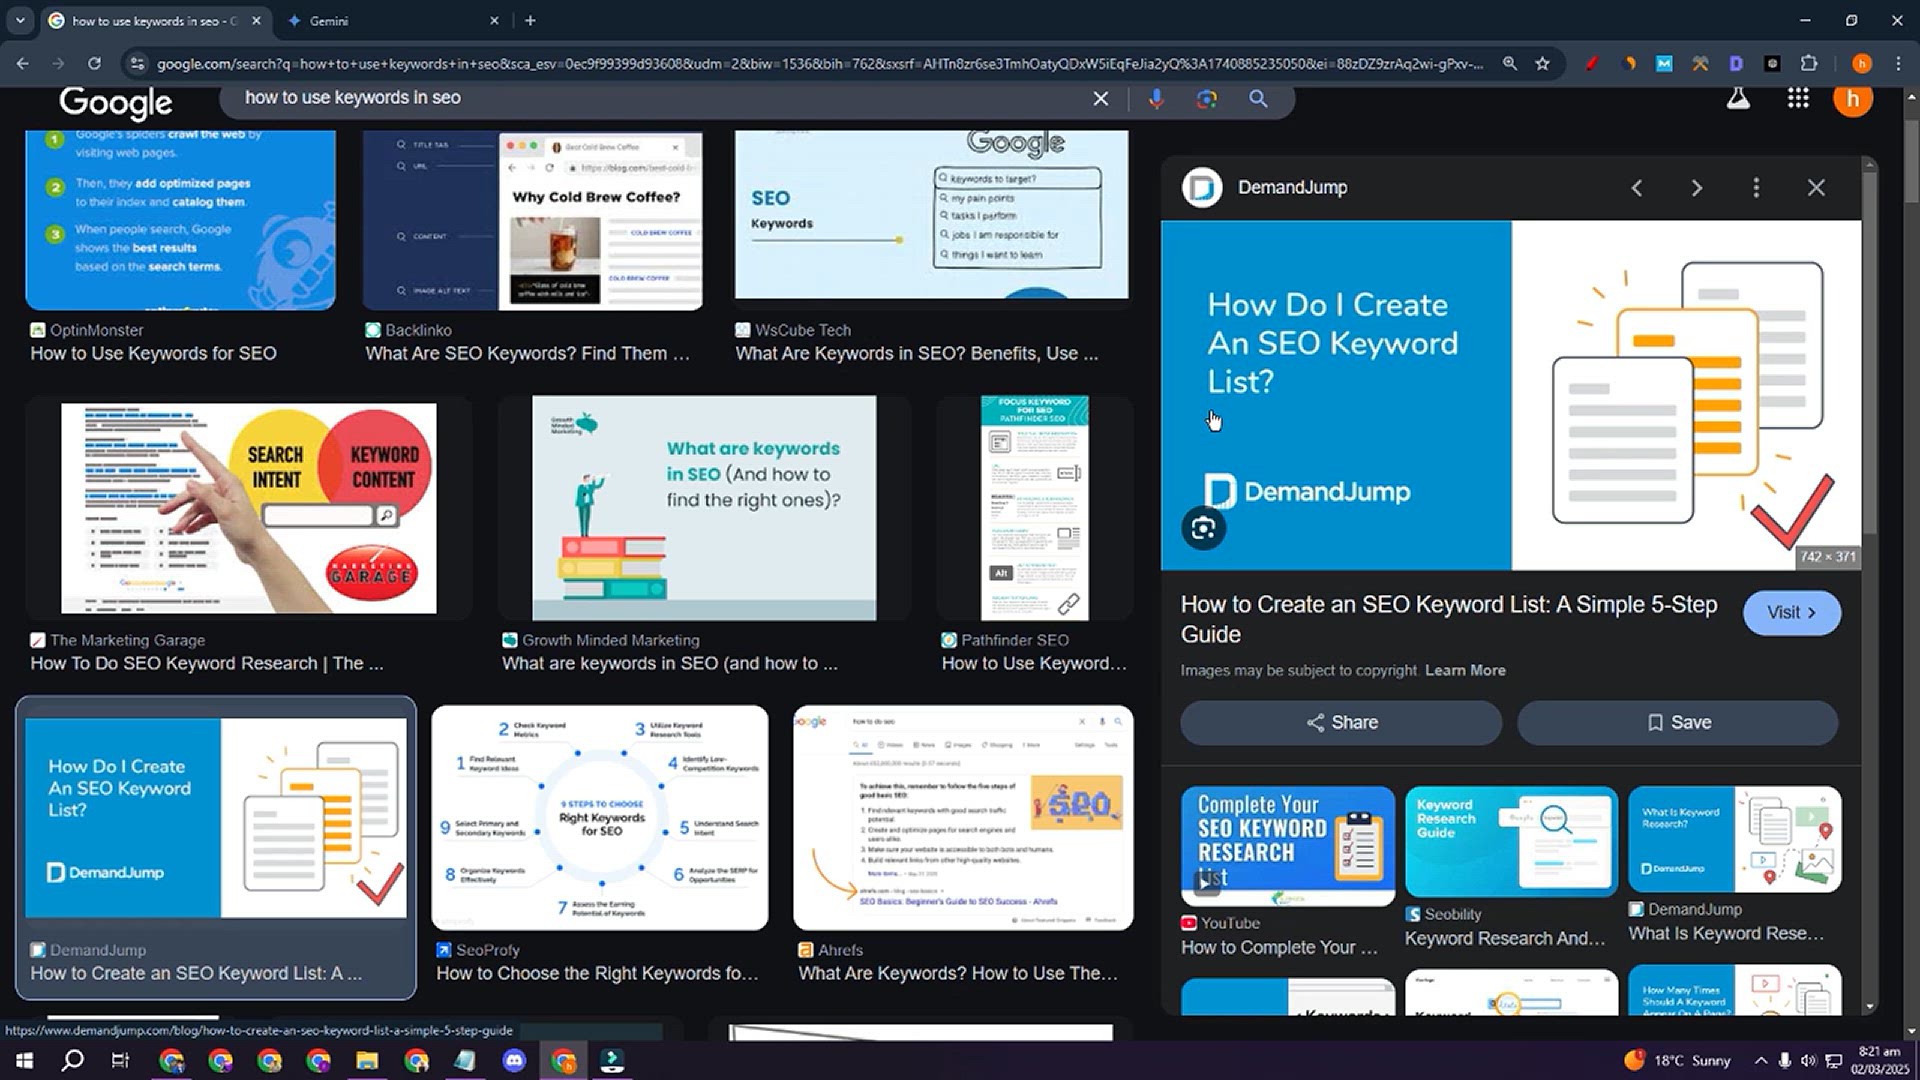Viewport: 1920px width, 1080px height.
Task: Open SeoProfy 'Right Keywords for SEO' thumbnail
Action: tap(600, 818)
